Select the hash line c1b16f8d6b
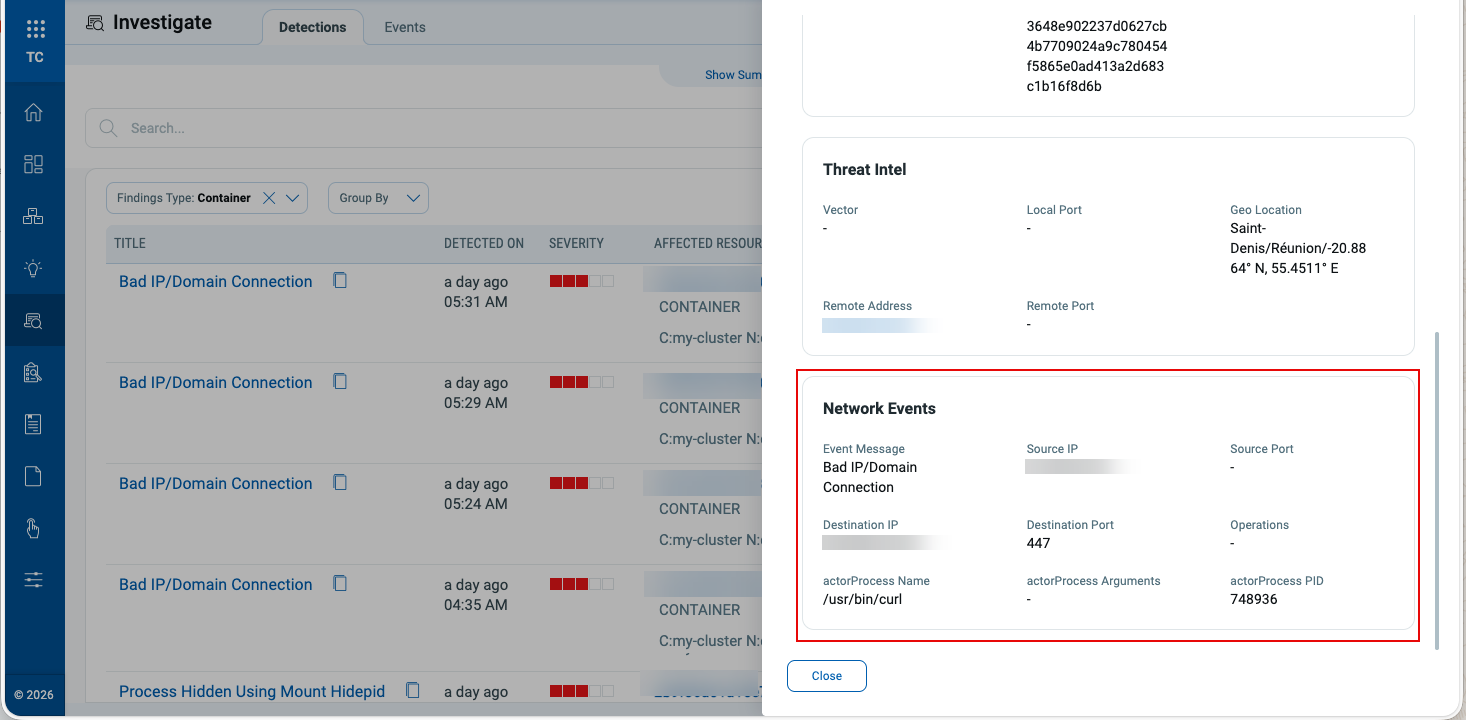Screen dimensions: 1466x720 point(1064,86)
